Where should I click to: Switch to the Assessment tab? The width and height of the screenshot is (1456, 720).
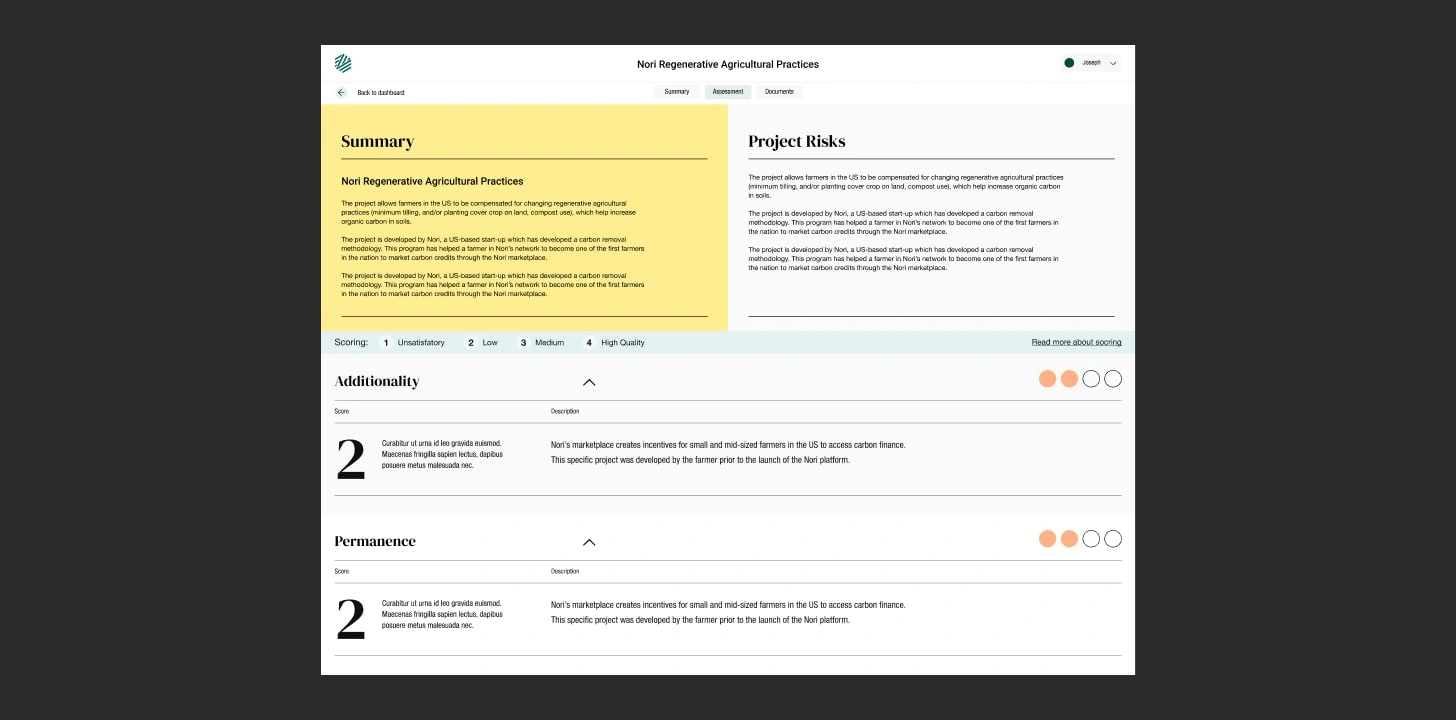tap(728, 92)
